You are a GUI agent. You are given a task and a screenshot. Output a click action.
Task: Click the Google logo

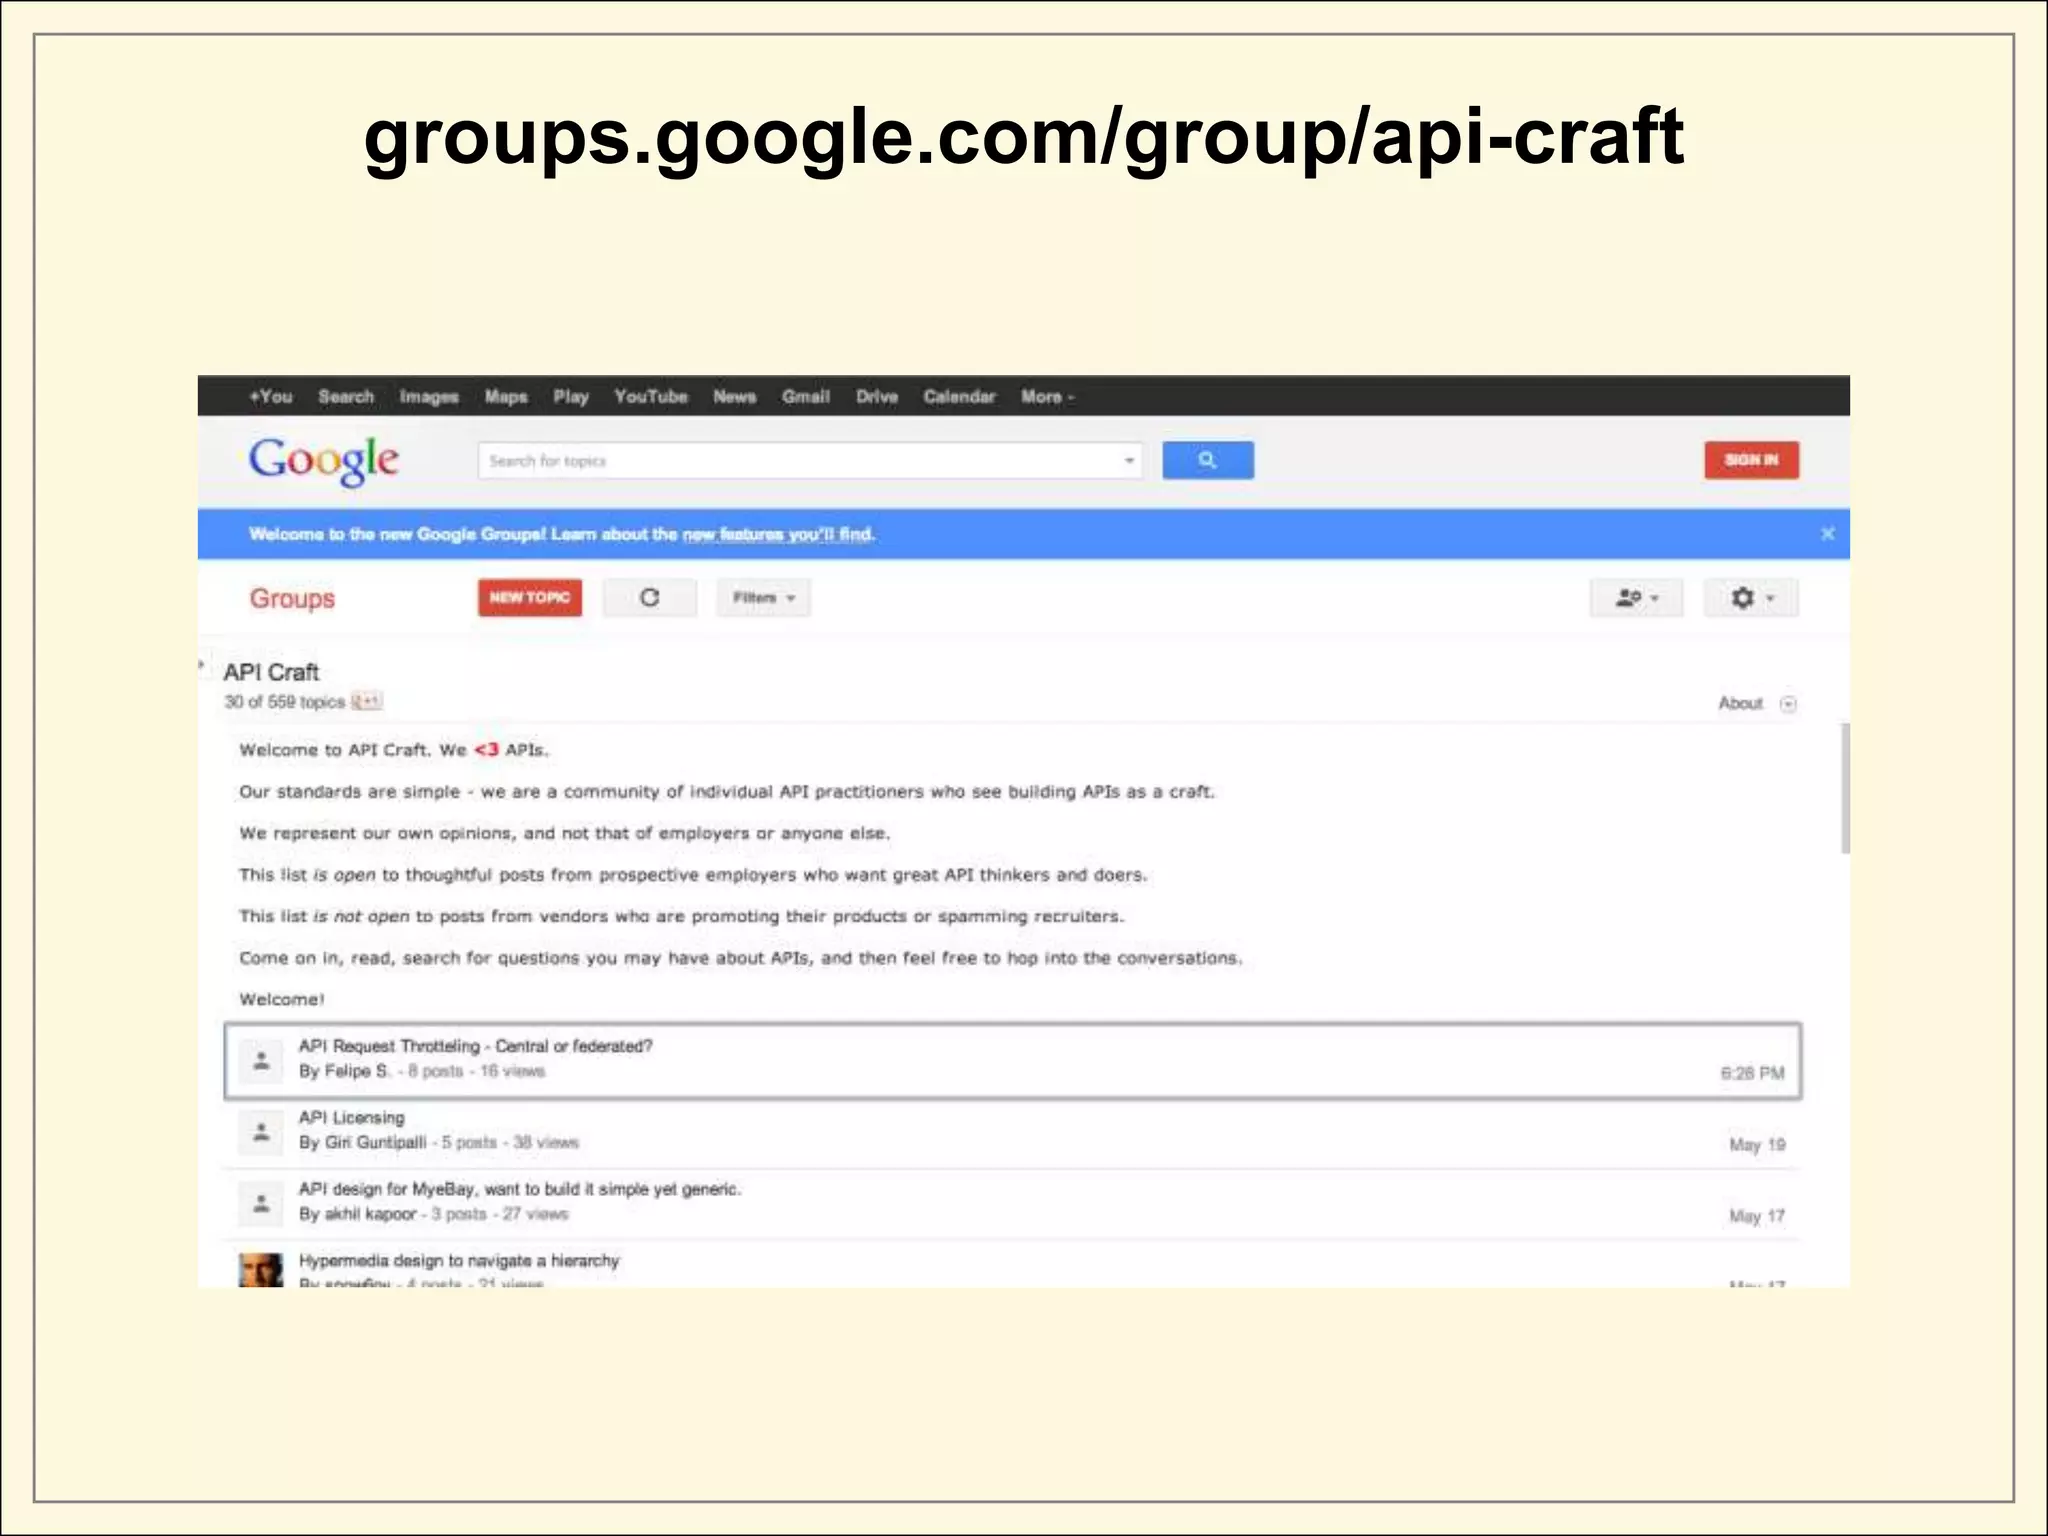click(323, 461)
